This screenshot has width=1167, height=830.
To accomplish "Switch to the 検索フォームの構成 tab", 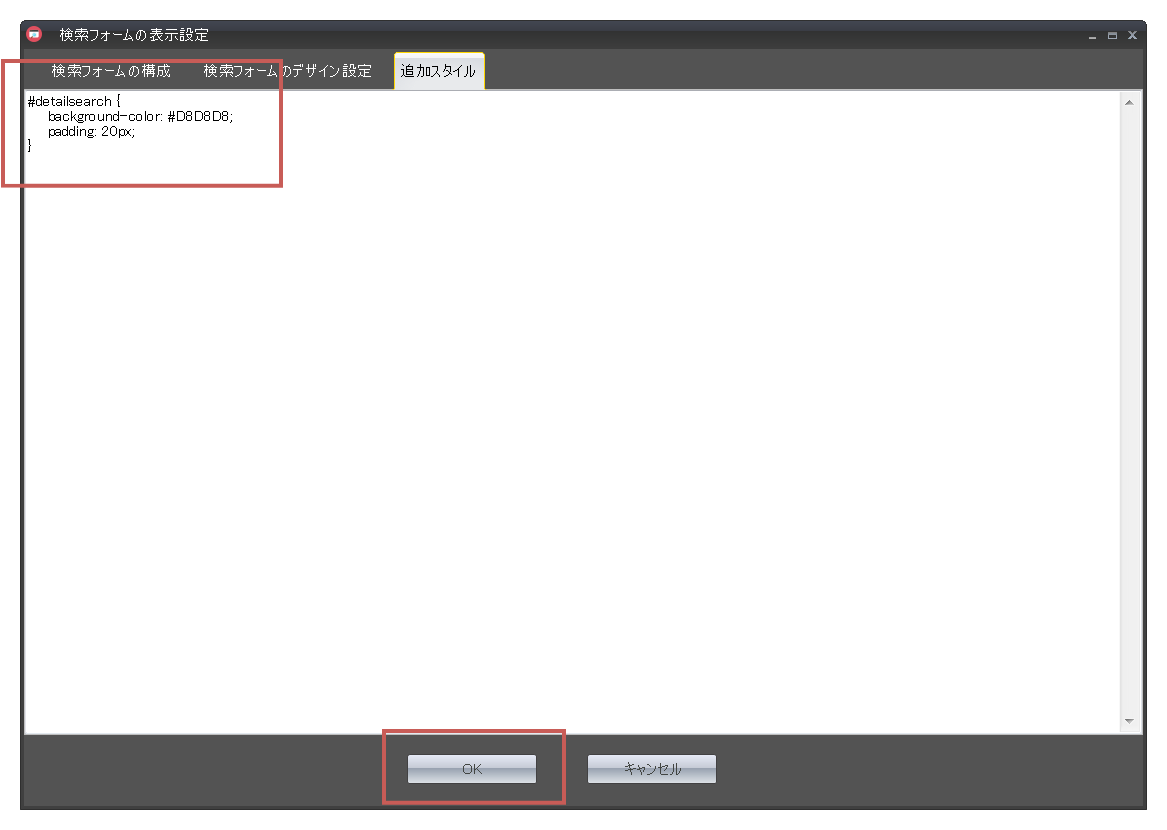I will 111,71.
